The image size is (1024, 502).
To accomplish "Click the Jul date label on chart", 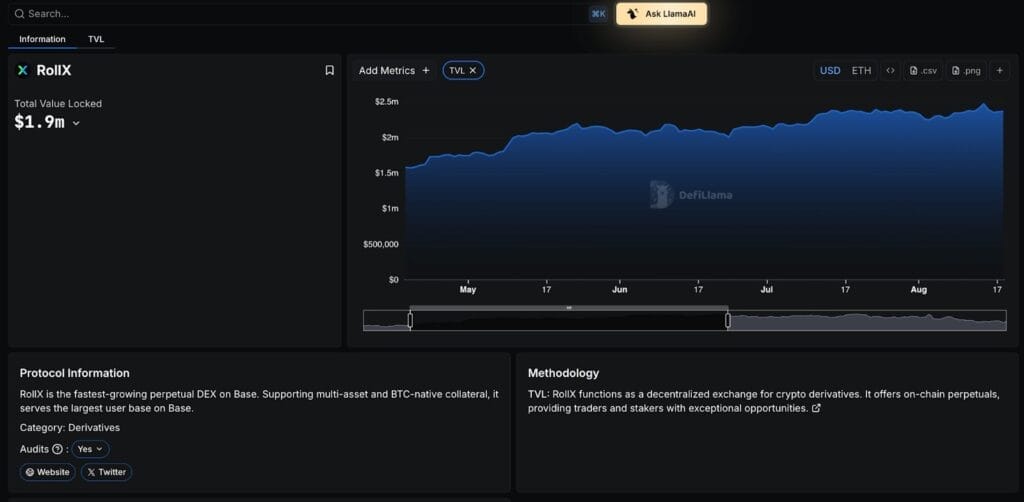I will click(767, 289).
